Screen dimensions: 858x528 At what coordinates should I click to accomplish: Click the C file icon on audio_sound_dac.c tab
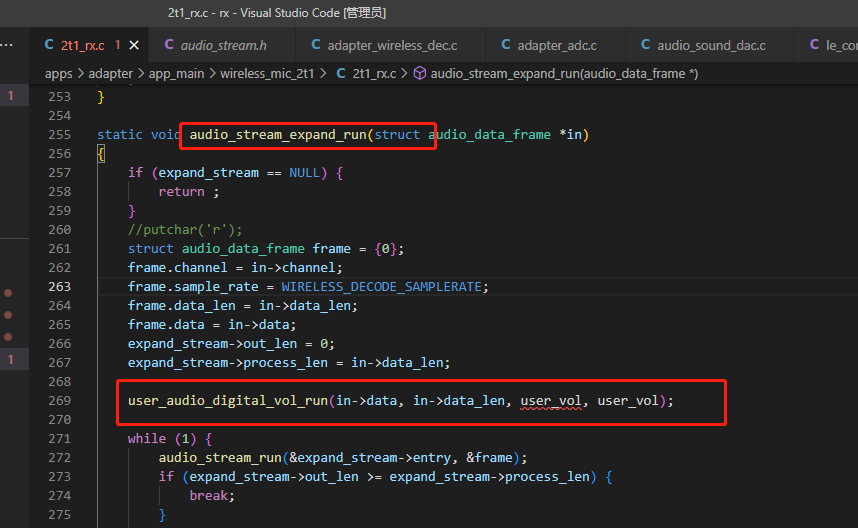tap(645, 45)
